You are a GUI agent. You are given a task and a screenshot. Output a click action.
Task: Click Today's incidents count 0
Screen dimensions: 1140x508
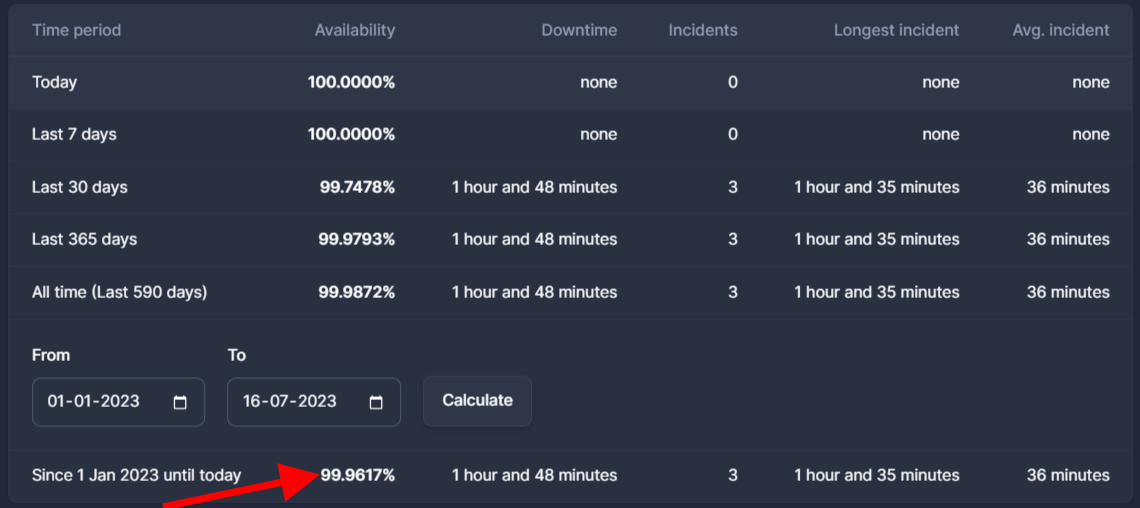point(733,83)
